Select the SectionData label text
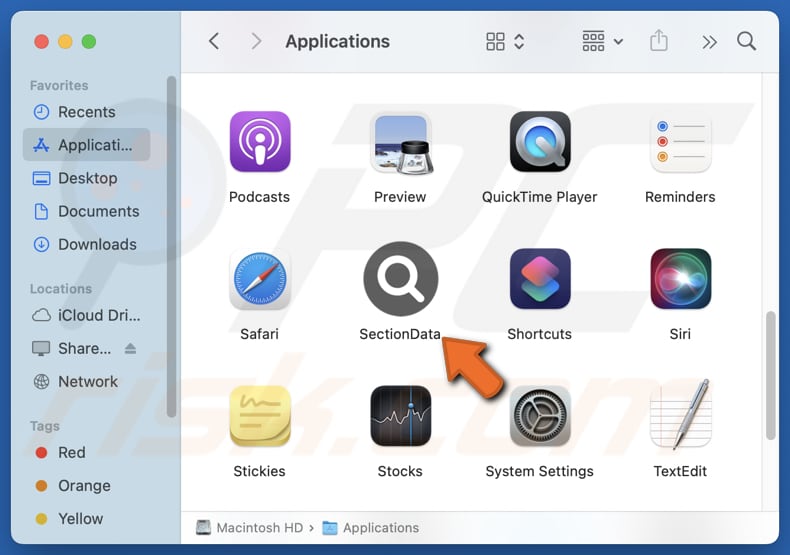 coord(400,334)
